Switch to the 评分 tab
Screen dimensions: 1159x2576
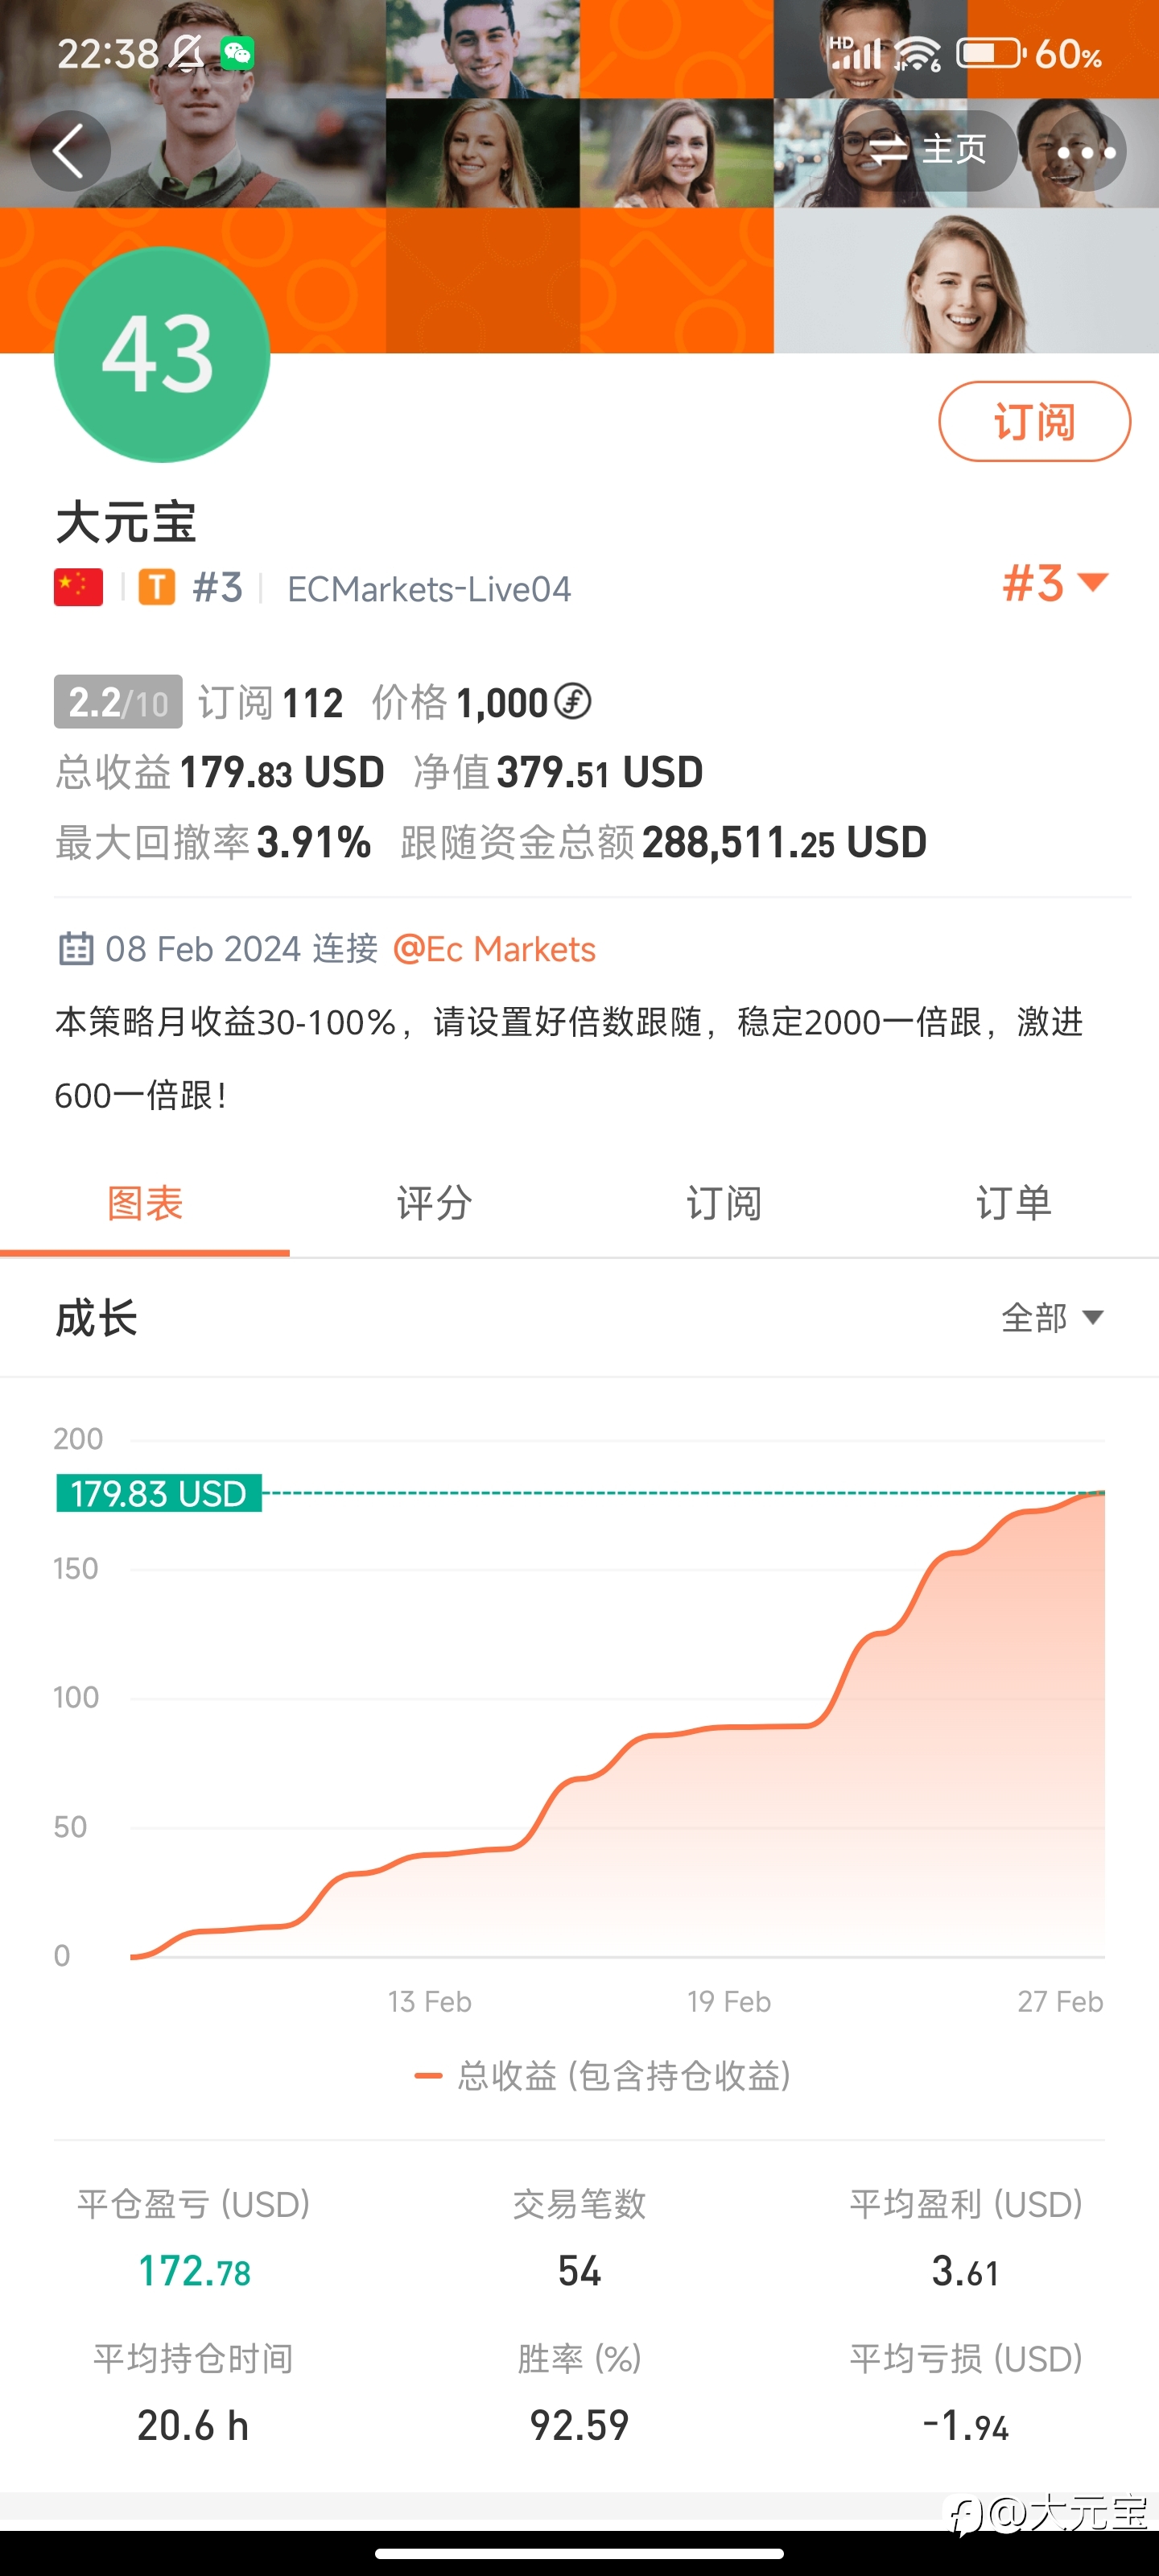[434, 1204]
